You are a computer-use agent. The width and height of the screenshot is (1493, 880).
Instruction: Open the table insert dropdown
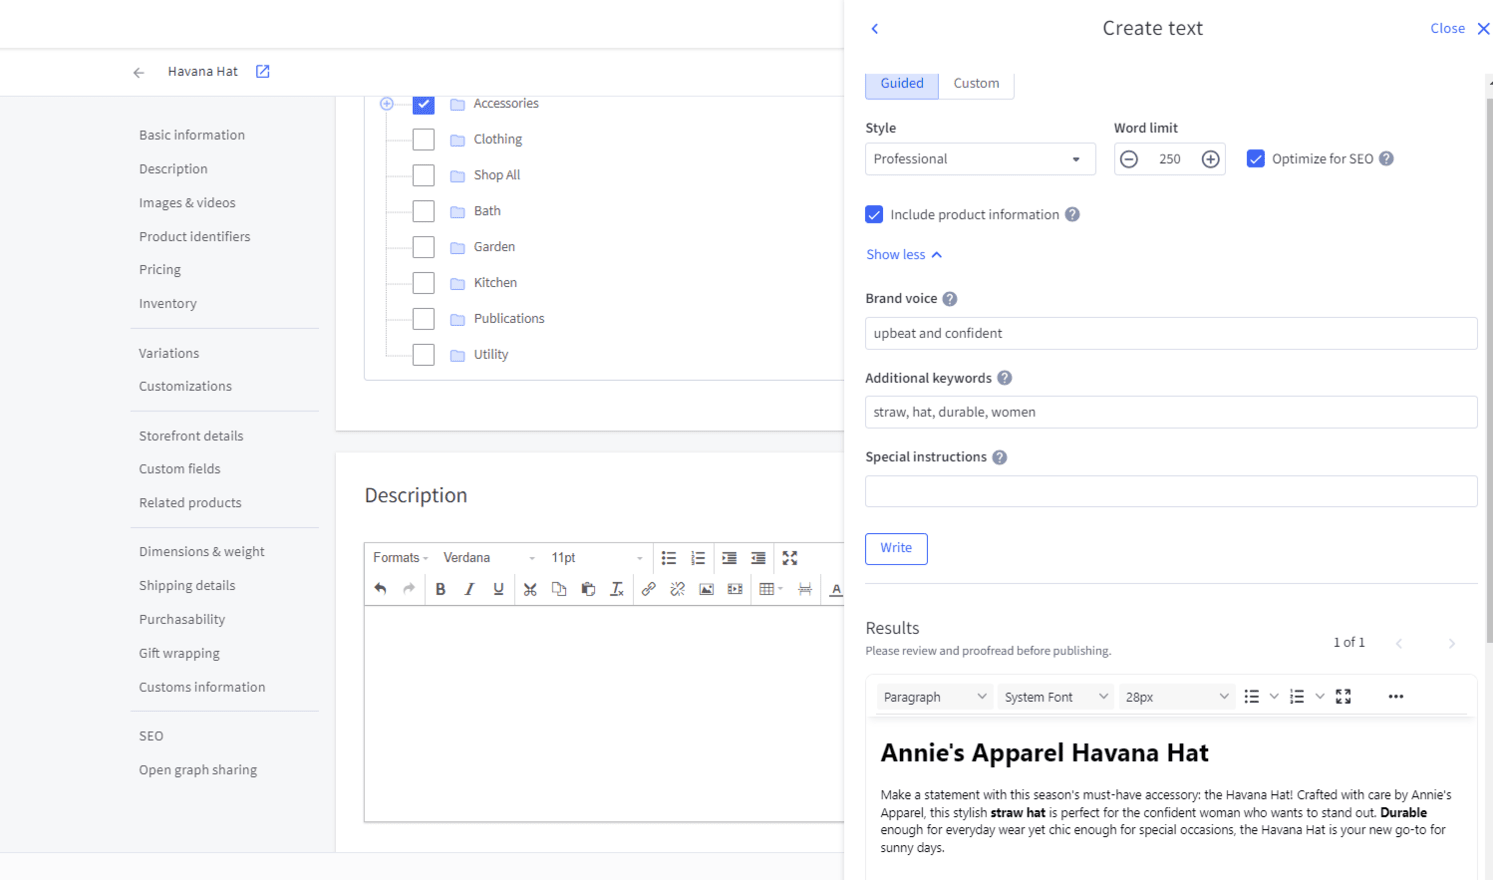[771, 589]
